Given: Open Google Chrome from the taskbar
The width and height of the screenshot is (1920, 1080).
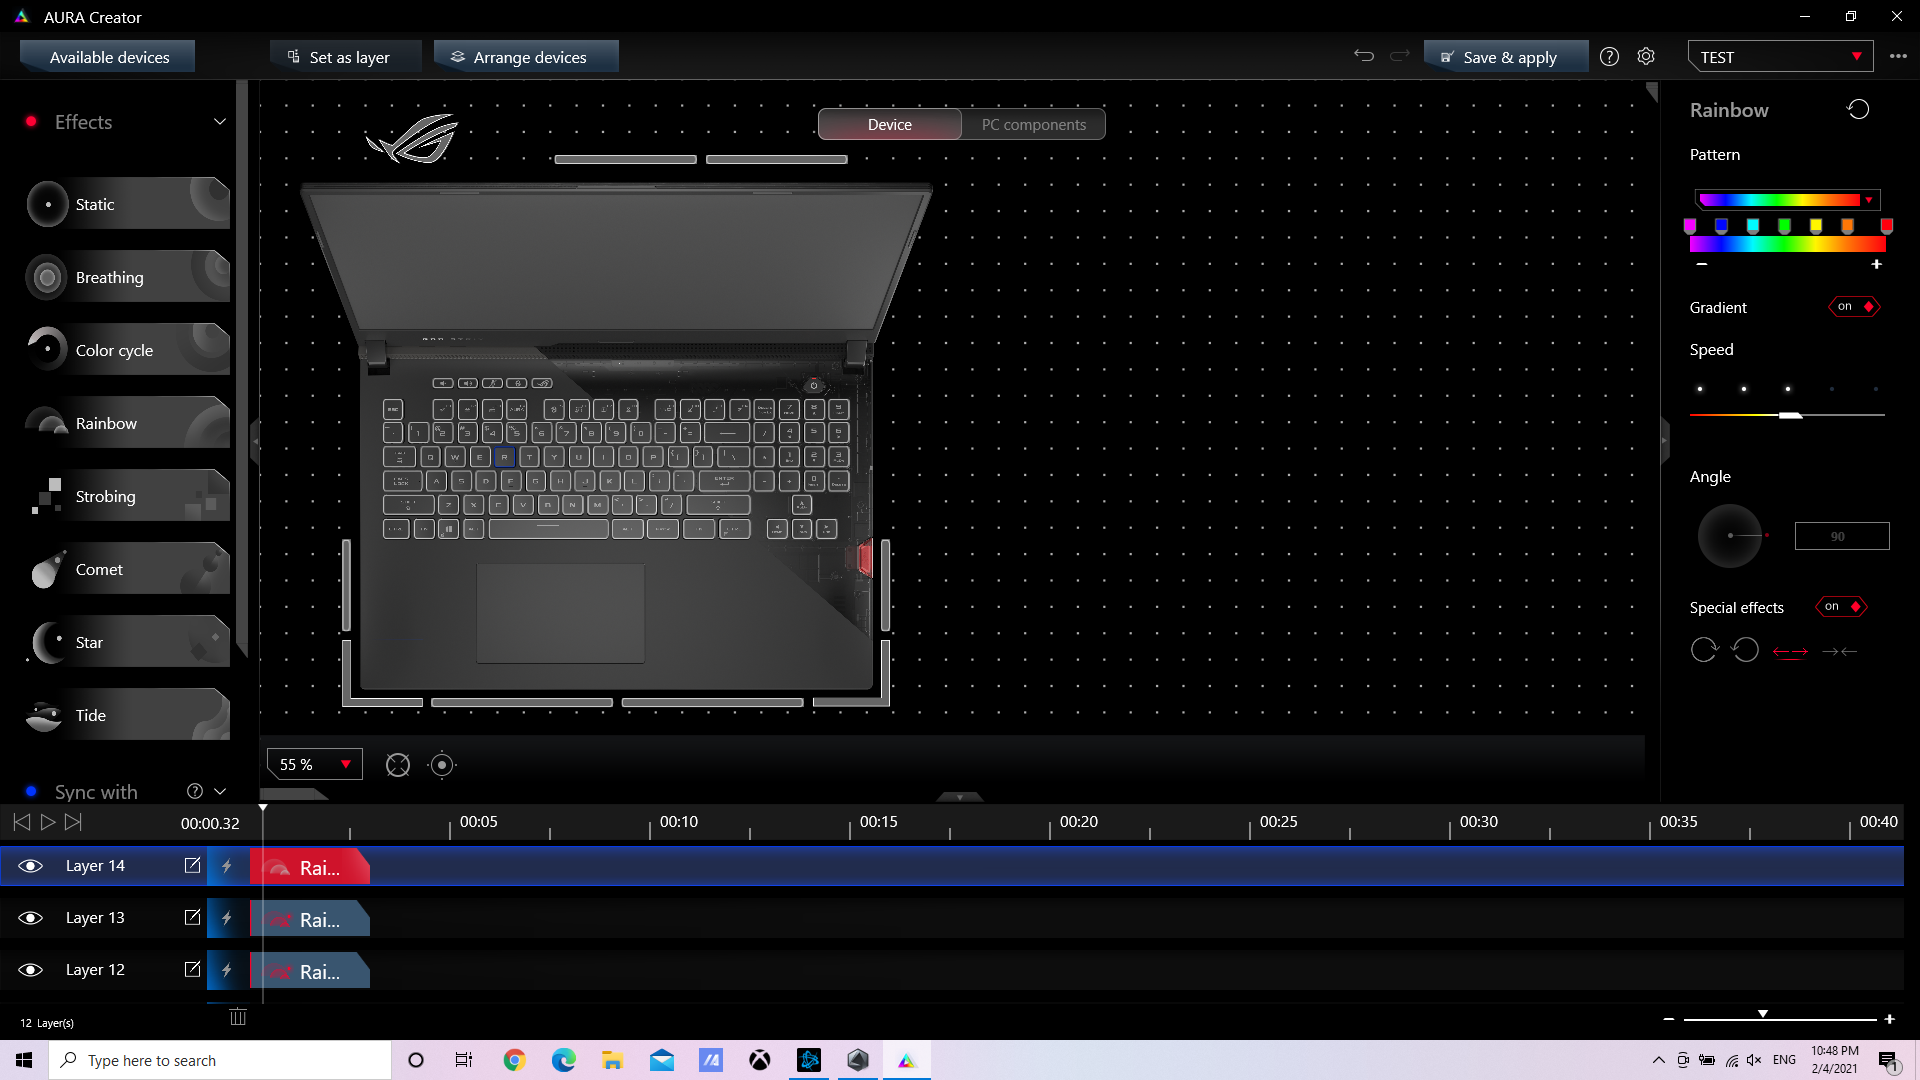Looking at the screenshot, I should click(515, 1060).
